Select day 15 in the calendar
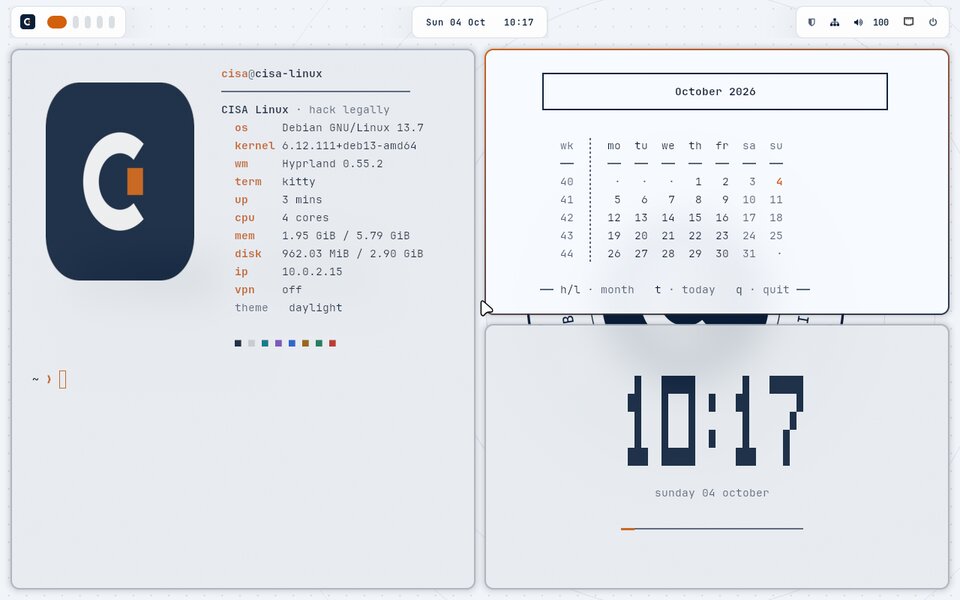The image size is (960, 600). pyautogui.click(x=695, y=217)
